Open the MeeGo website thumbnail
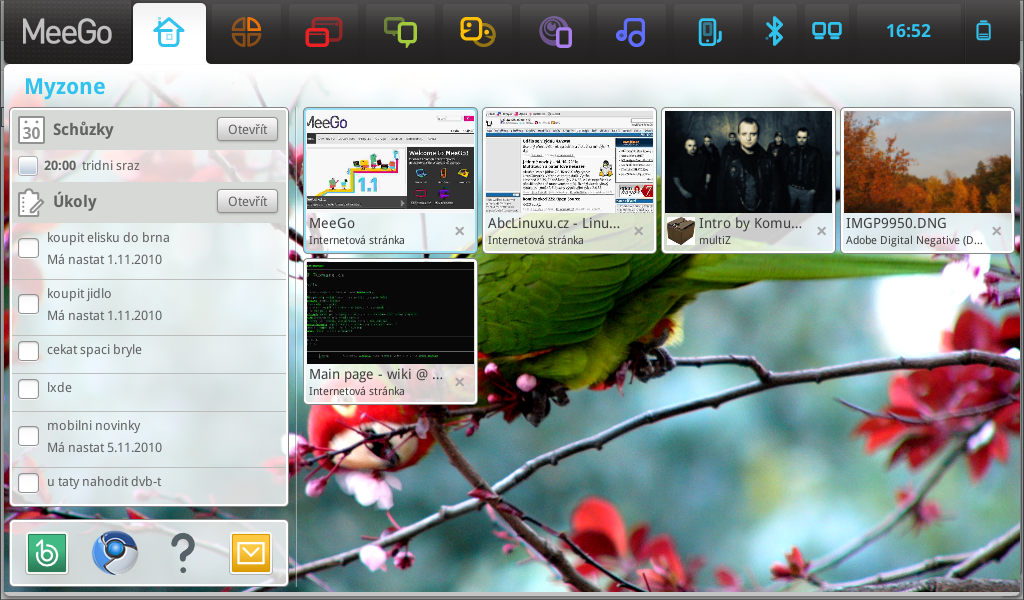Image resolution: width=1024 pixels, height=600 pixels. [x=391, y=161]
